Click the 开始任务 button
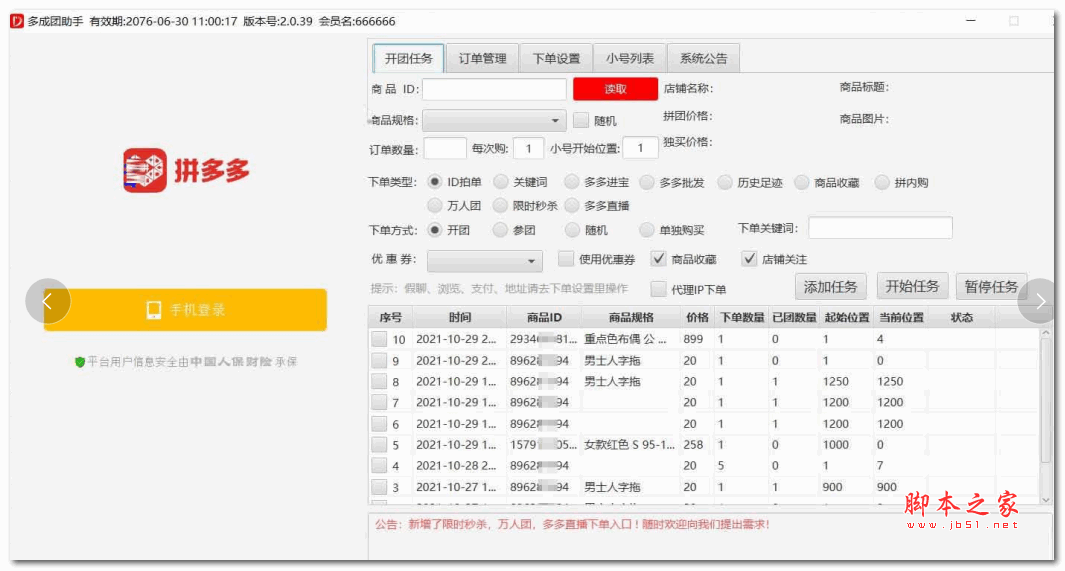 coord(912,287)
